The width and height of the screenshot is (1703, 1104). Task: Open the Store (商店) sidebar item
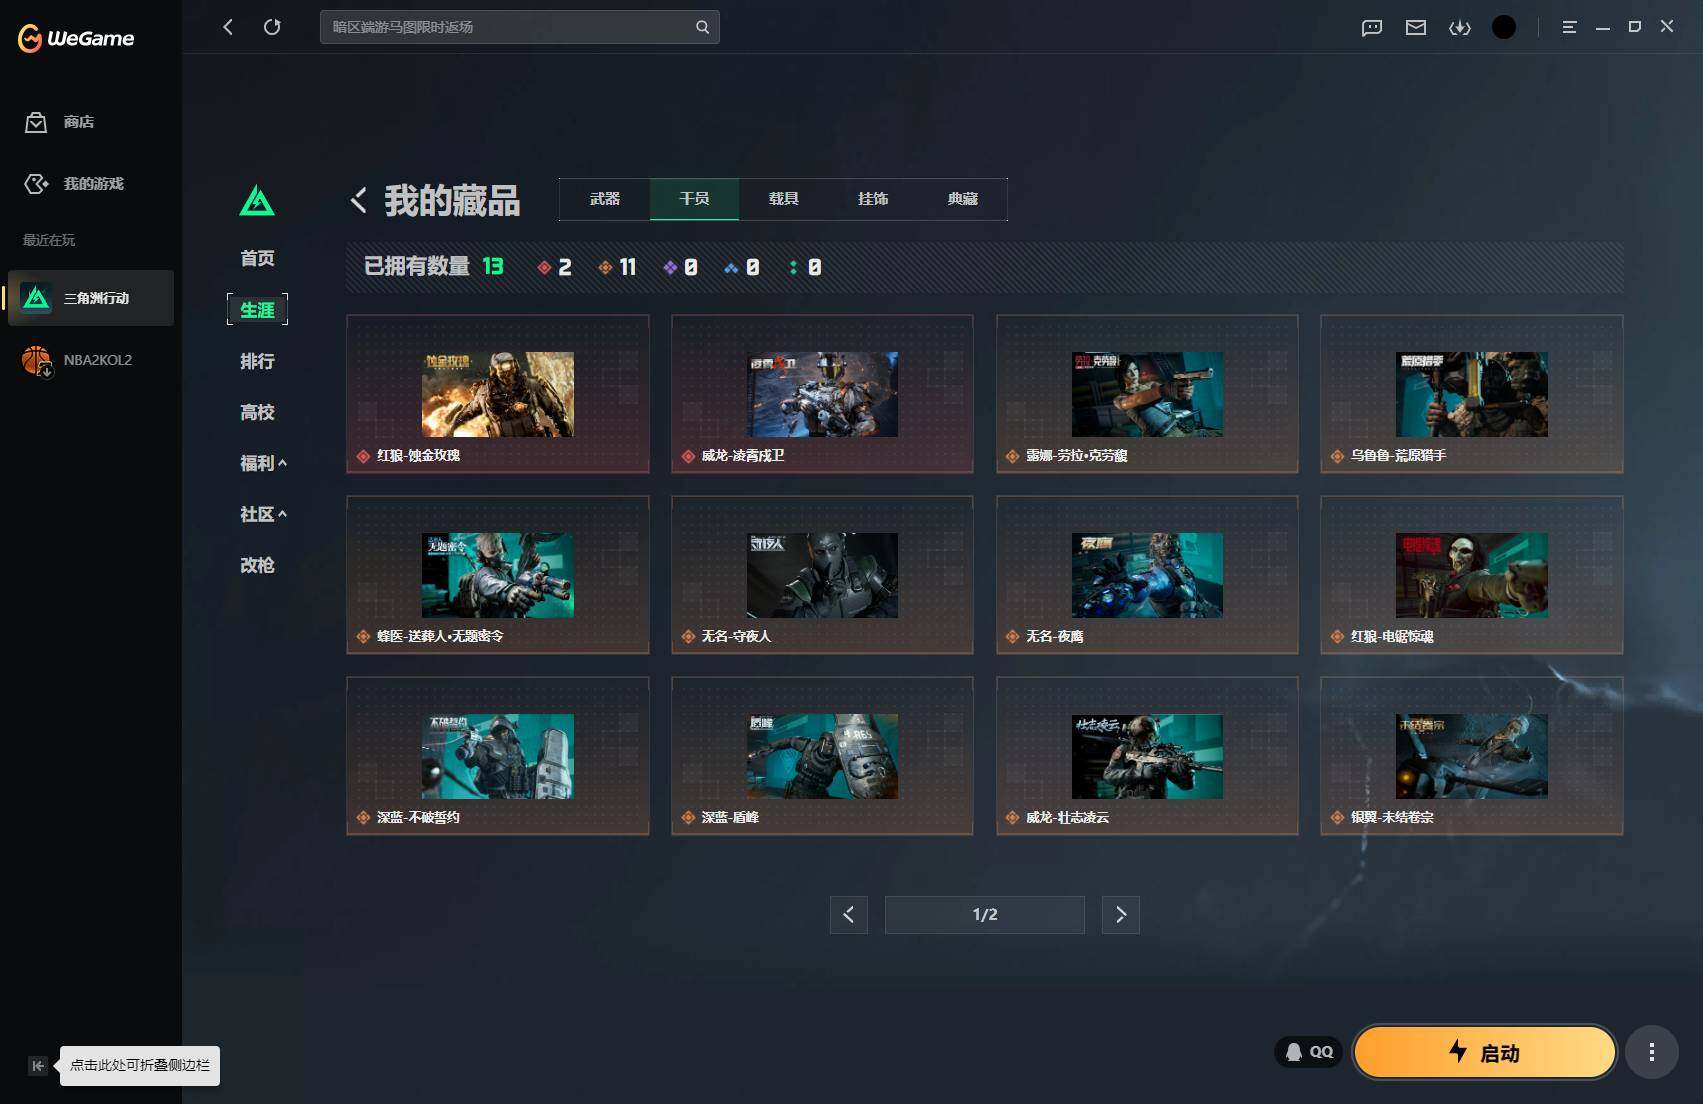point(90,122)
